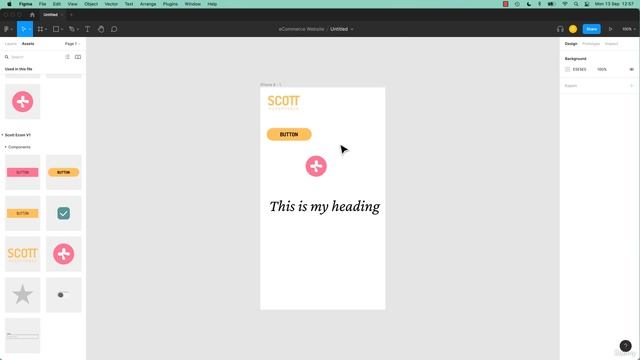Switch to the Layers tab
This screenshot has width=640, height=360.
(x=11, y=44)
